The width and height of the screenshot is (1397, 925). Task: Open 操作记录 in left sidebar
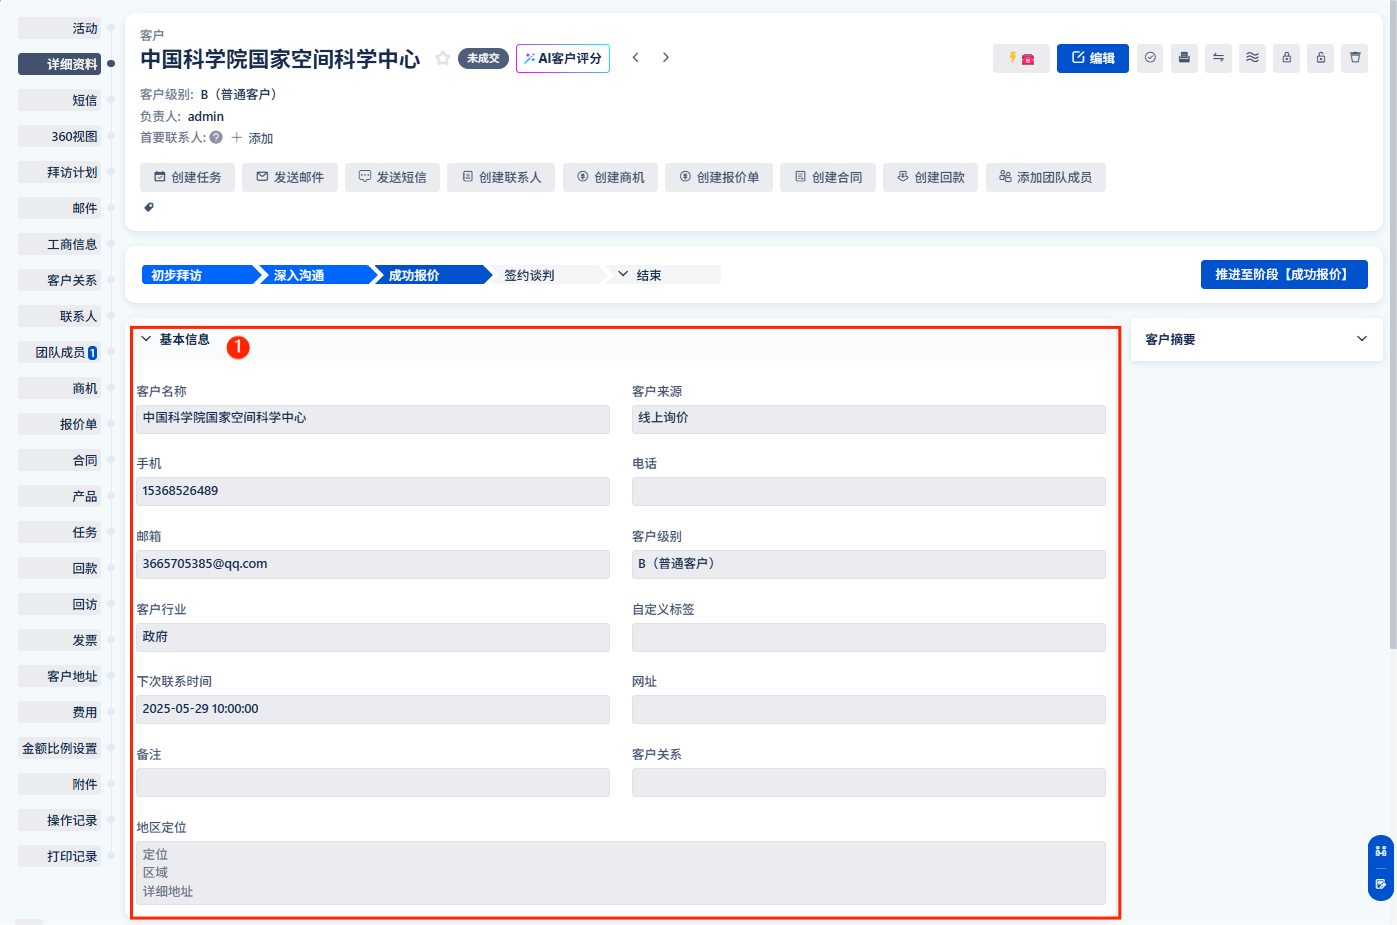(59, 820)
